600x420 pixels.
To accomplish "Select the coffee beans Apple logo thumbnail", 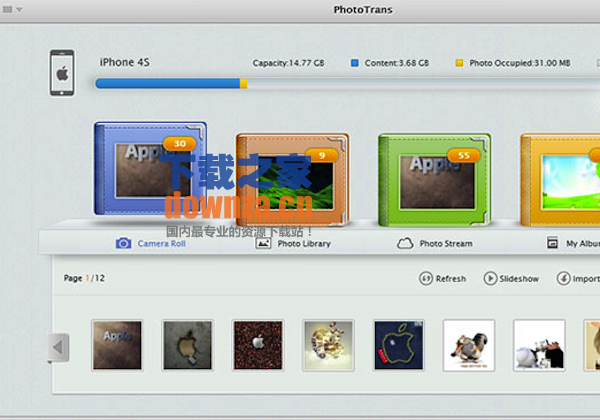I will pyautogui.click(x=258, y=345).
